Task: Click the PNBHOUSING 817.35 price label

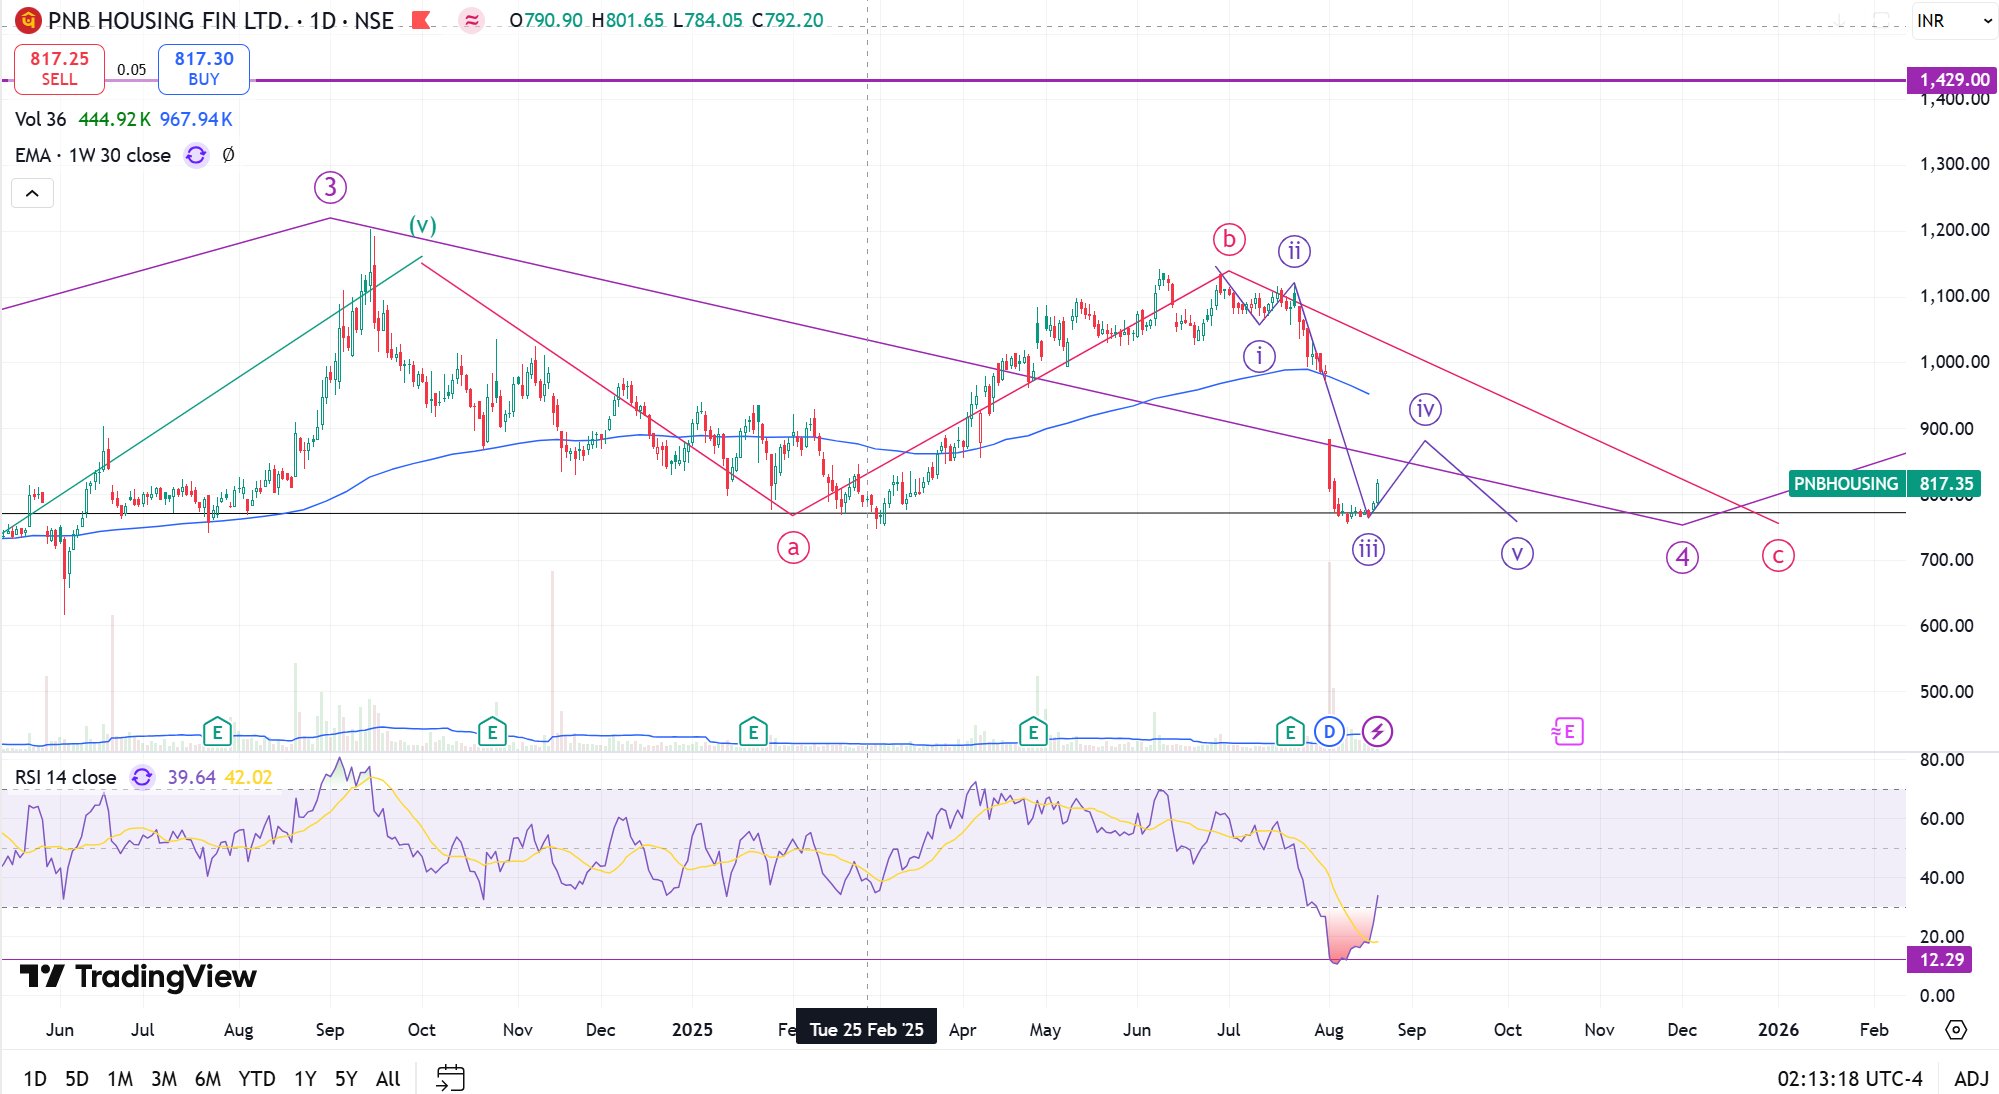Action: point(1884,484)
